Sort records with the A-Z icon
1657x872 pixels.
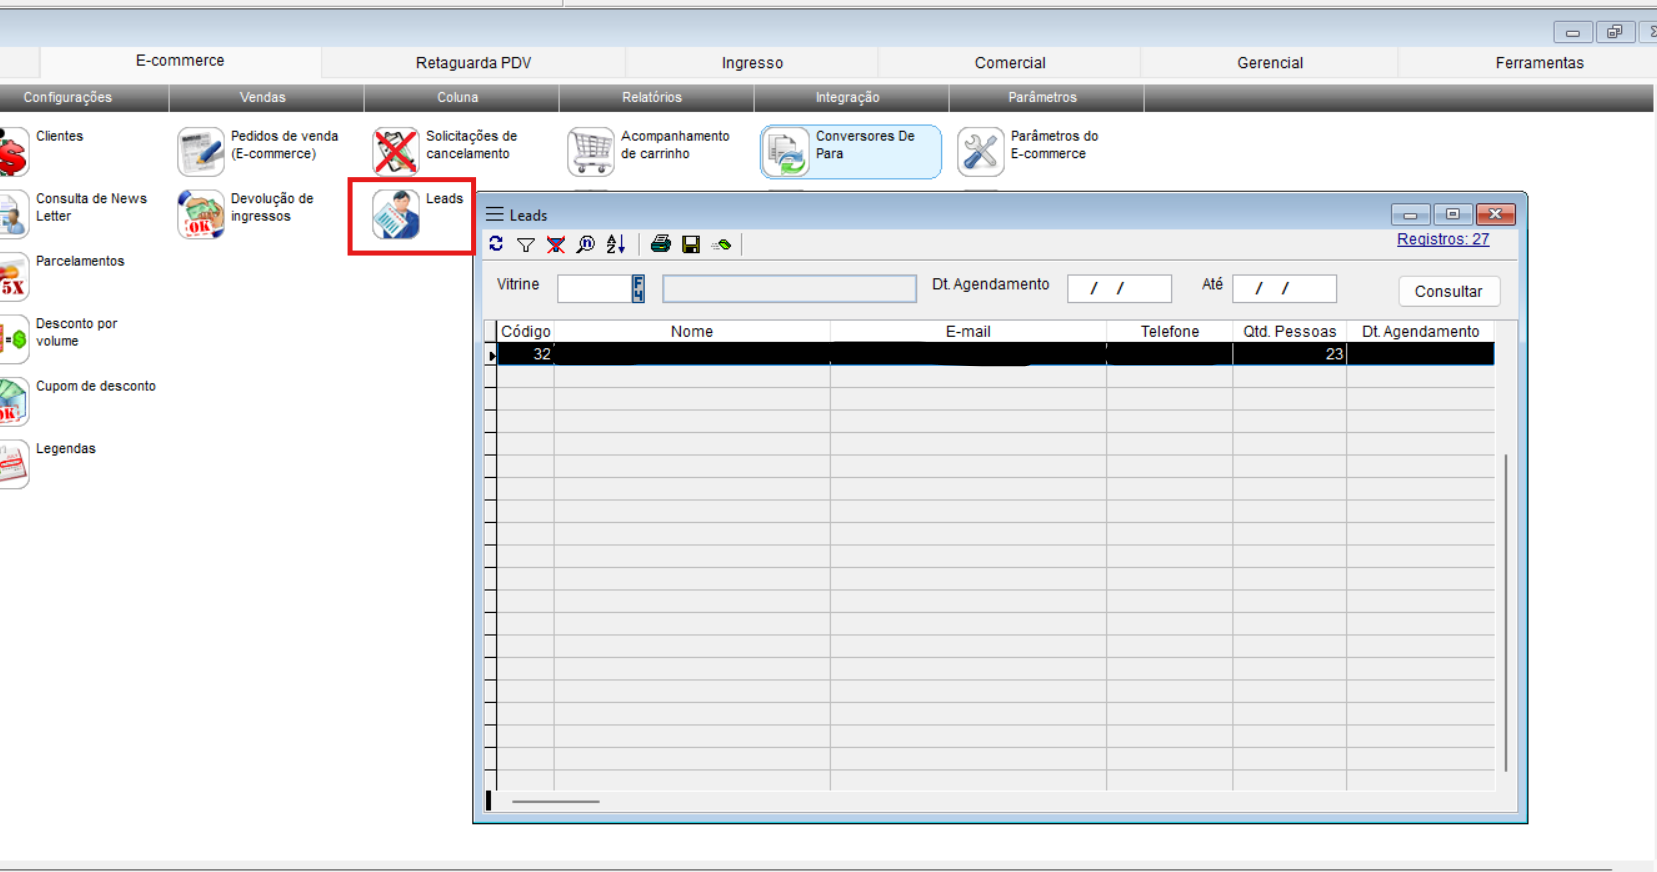coord(616,245)
